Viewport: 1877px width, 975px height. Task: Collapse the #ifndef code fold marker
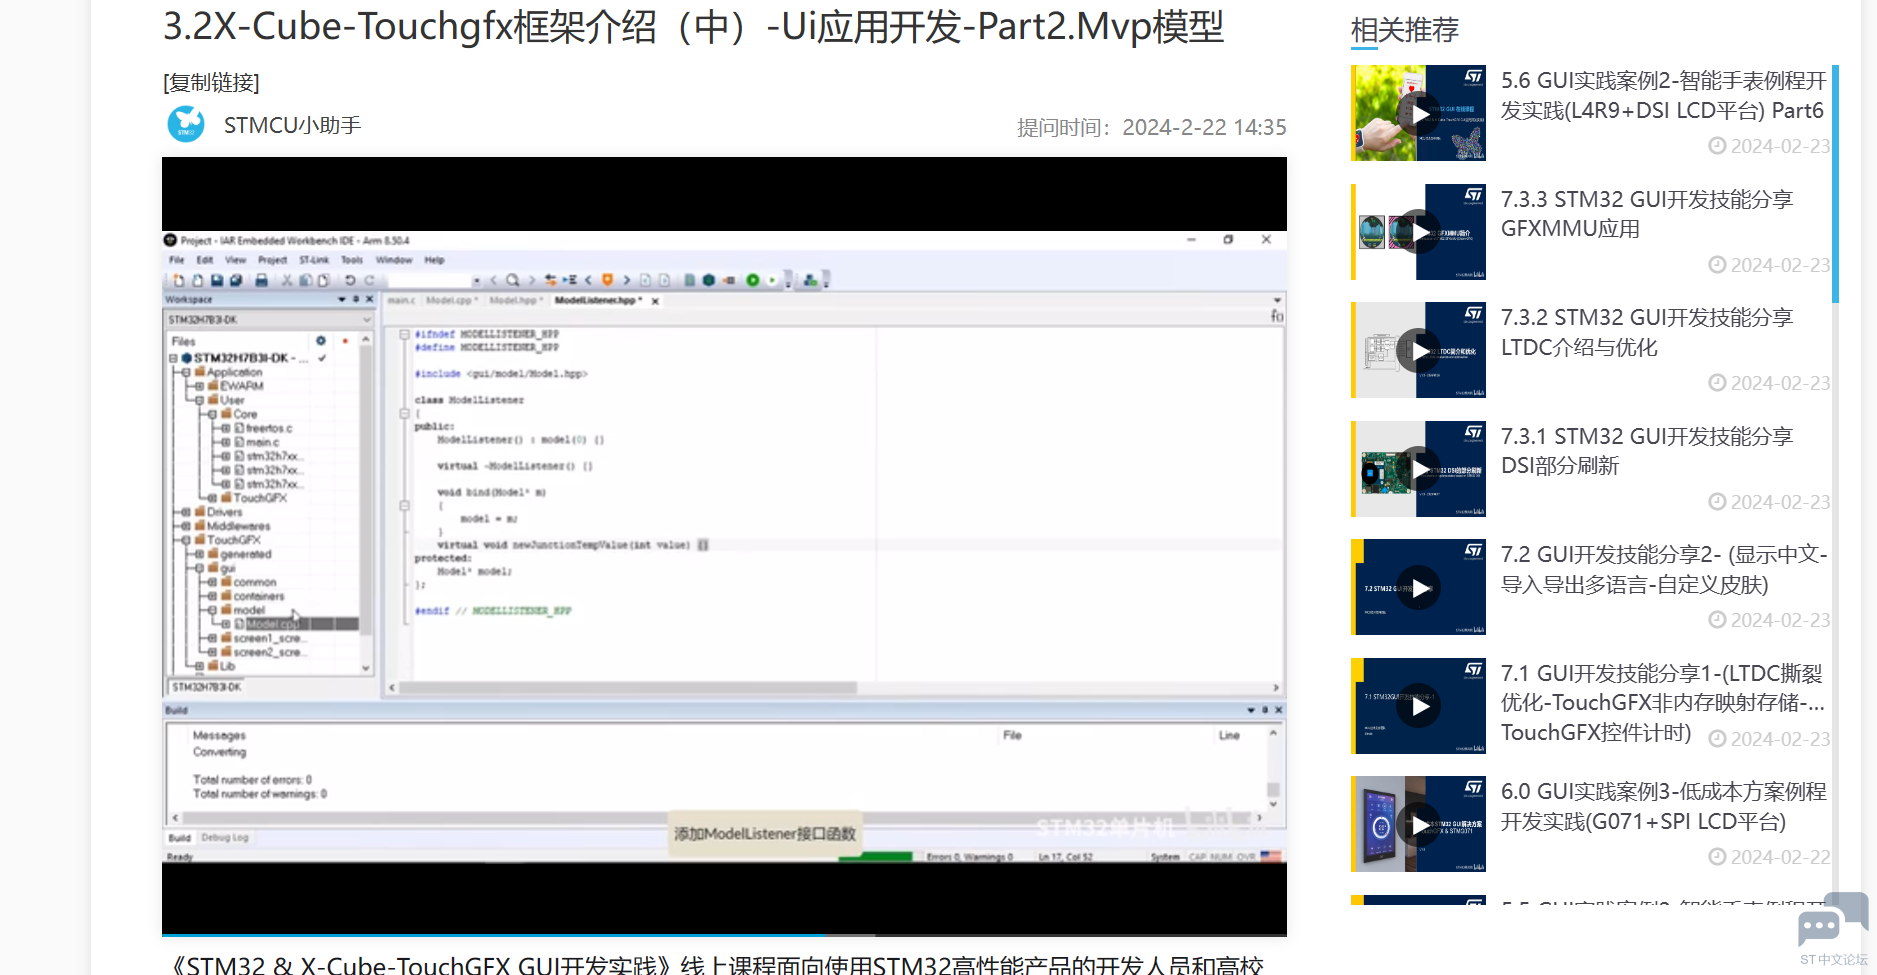[x=404, y=334]
